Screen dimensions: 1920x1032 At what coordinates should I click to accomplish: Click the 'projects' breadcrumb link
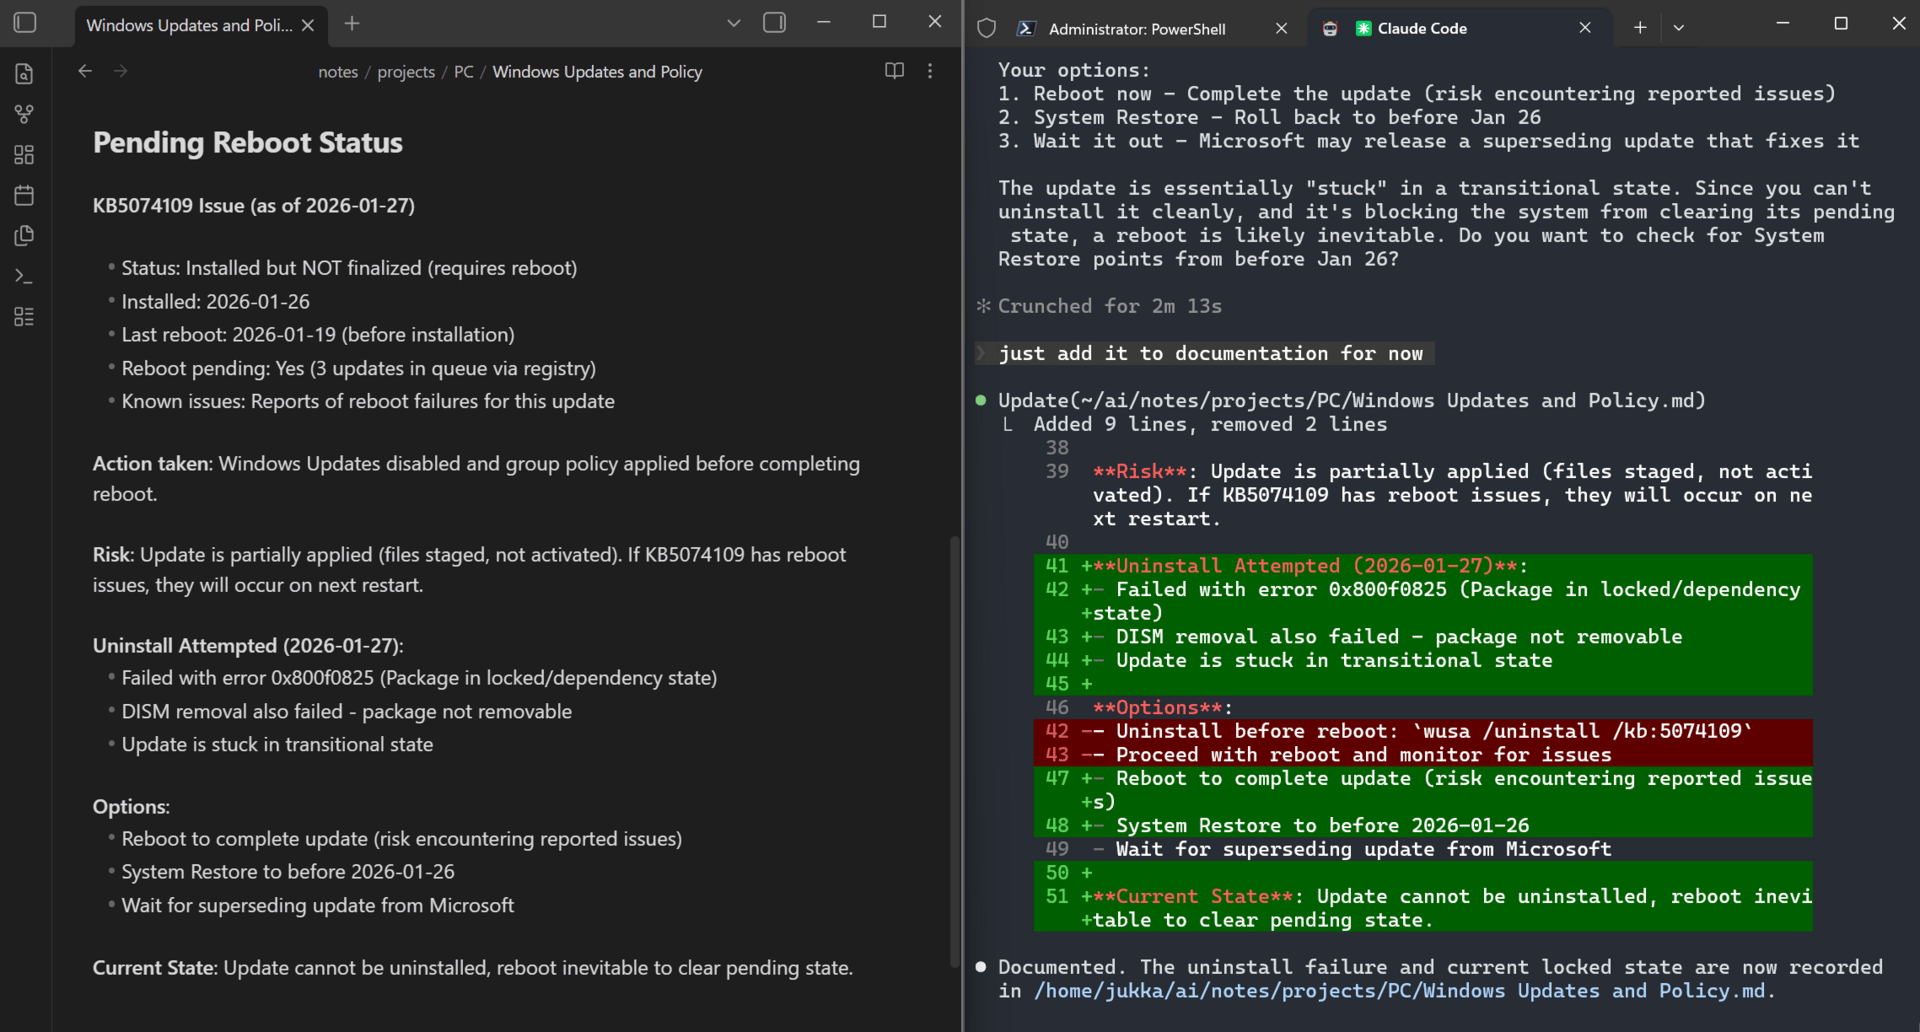406,72
